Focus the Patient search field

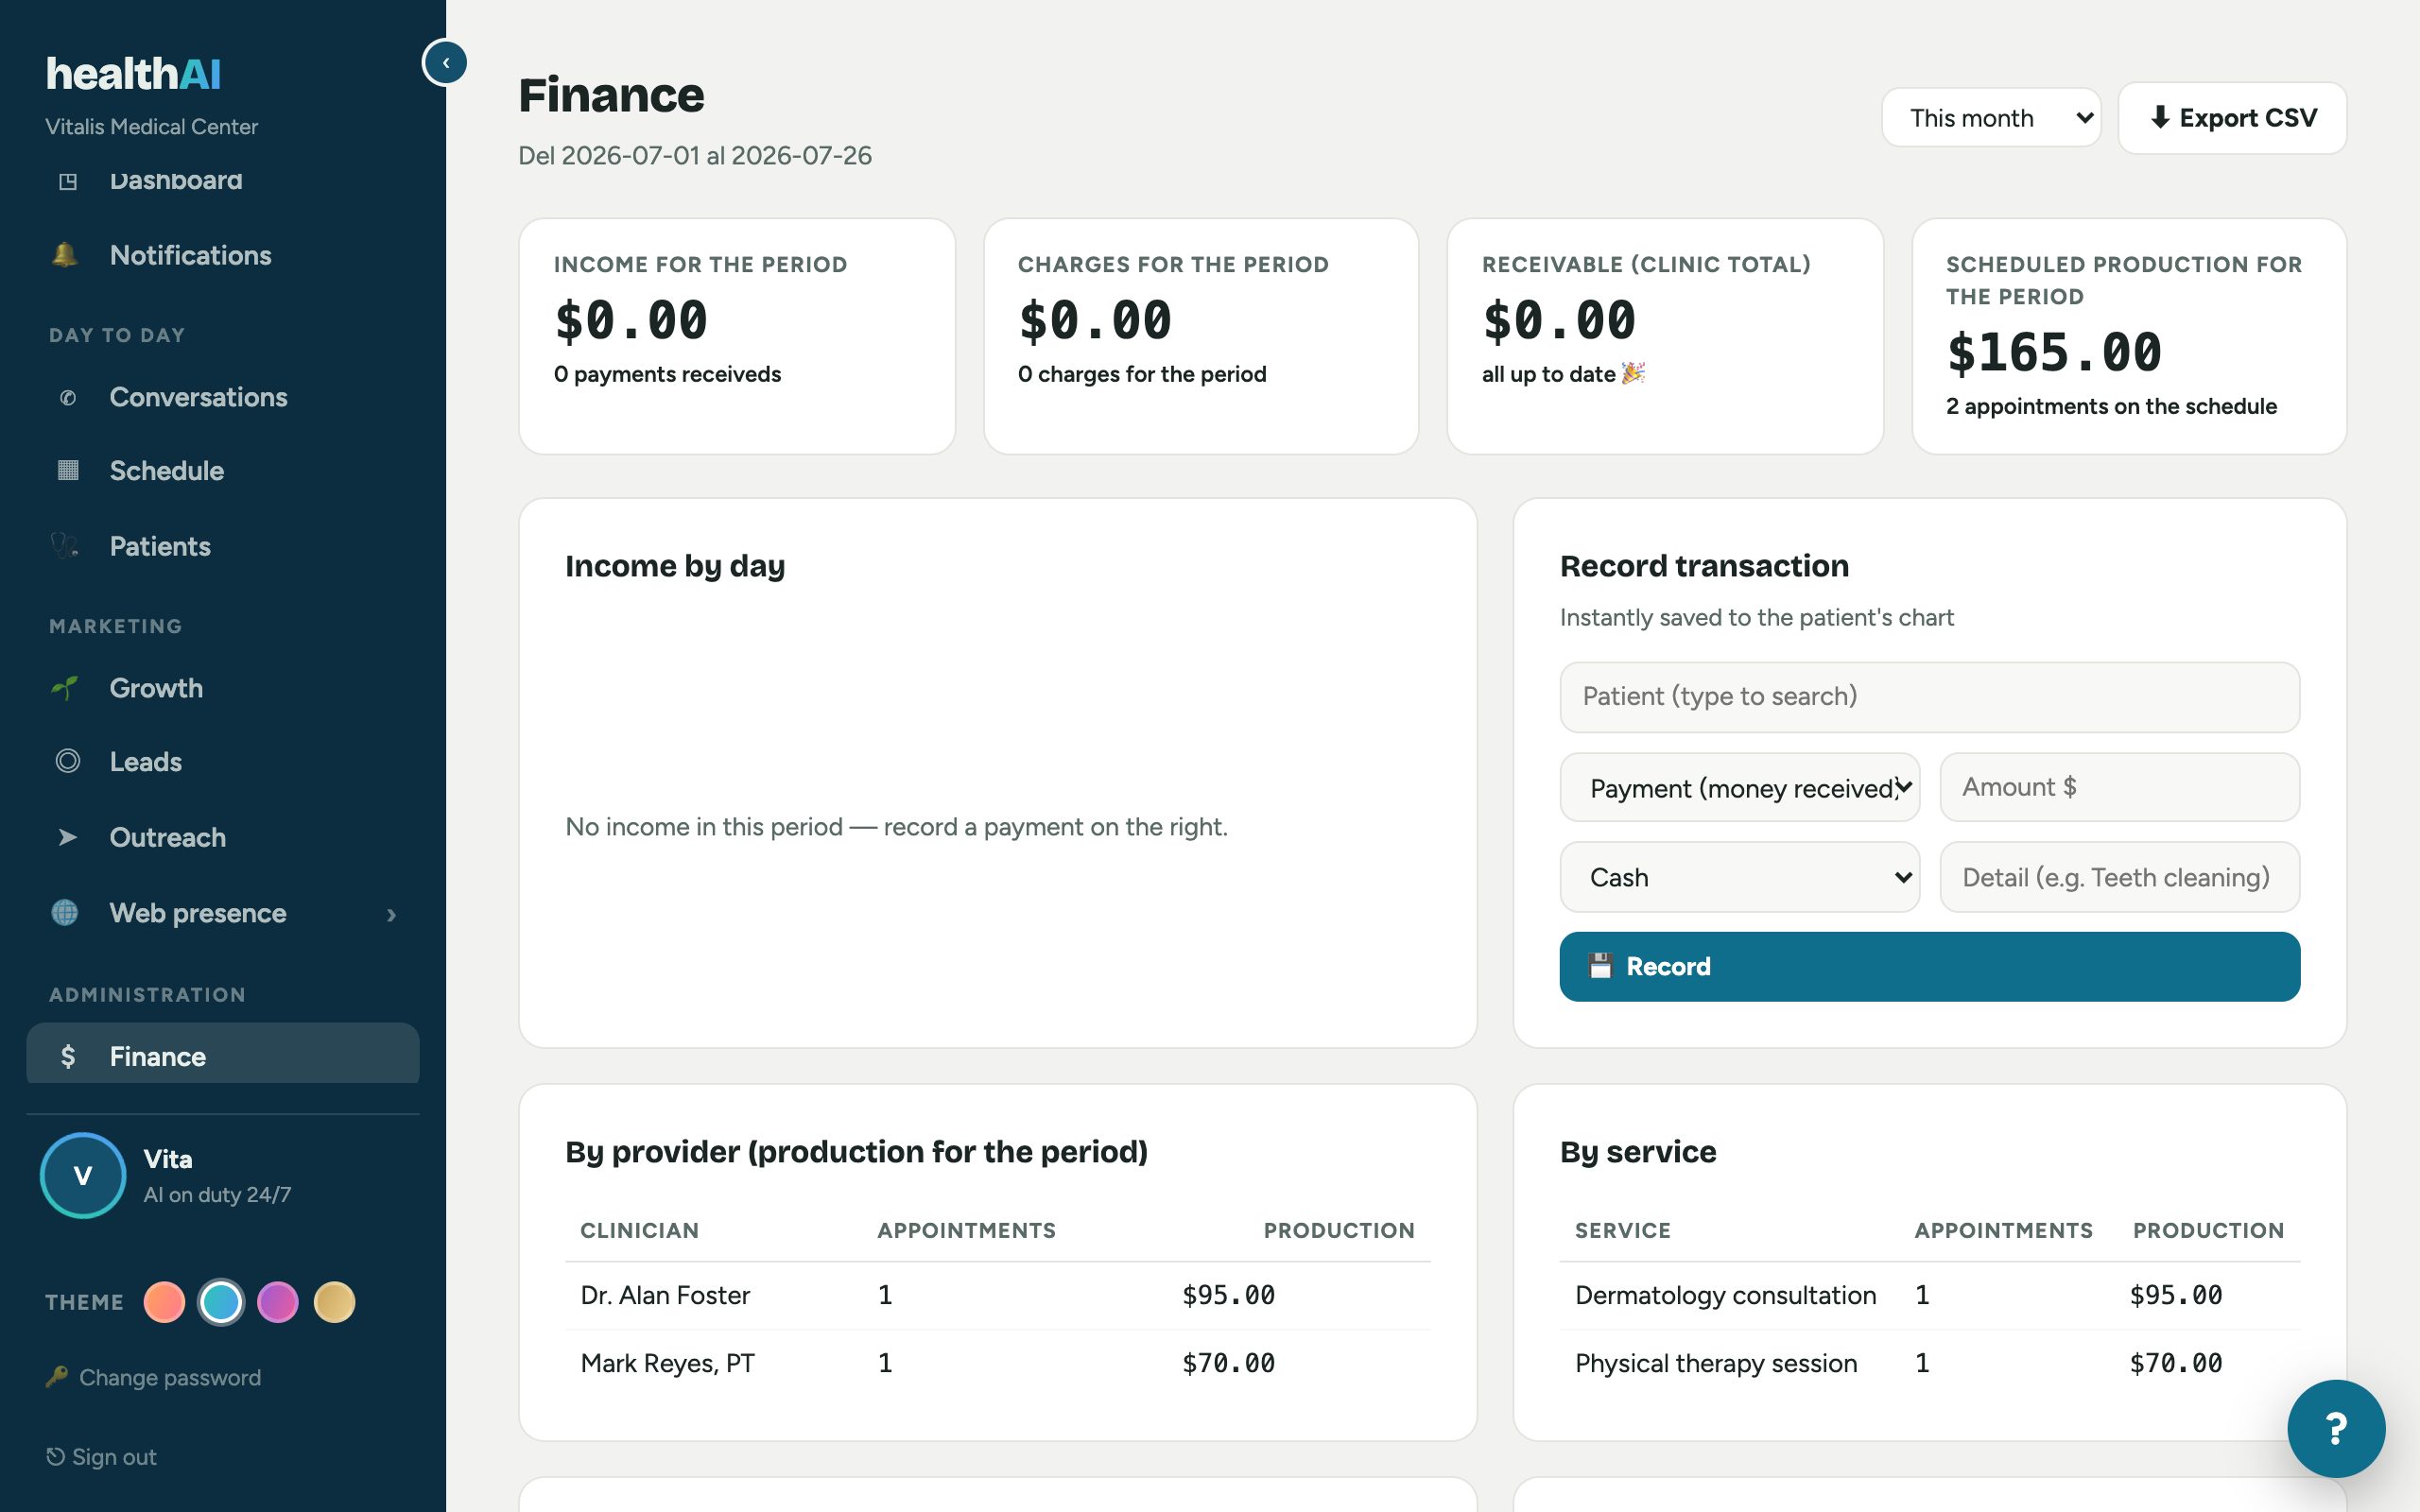coord(1929,697)
